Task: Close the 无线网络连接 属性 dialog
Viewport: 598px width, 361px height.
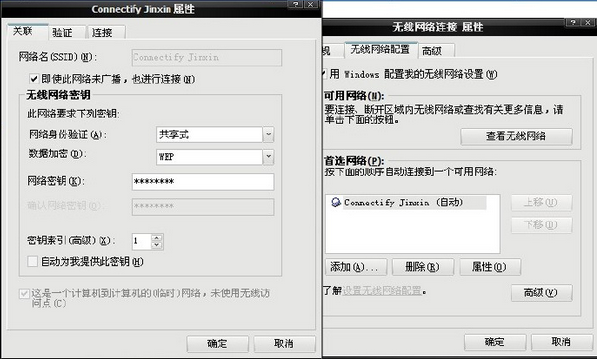Action: (588, 22)
